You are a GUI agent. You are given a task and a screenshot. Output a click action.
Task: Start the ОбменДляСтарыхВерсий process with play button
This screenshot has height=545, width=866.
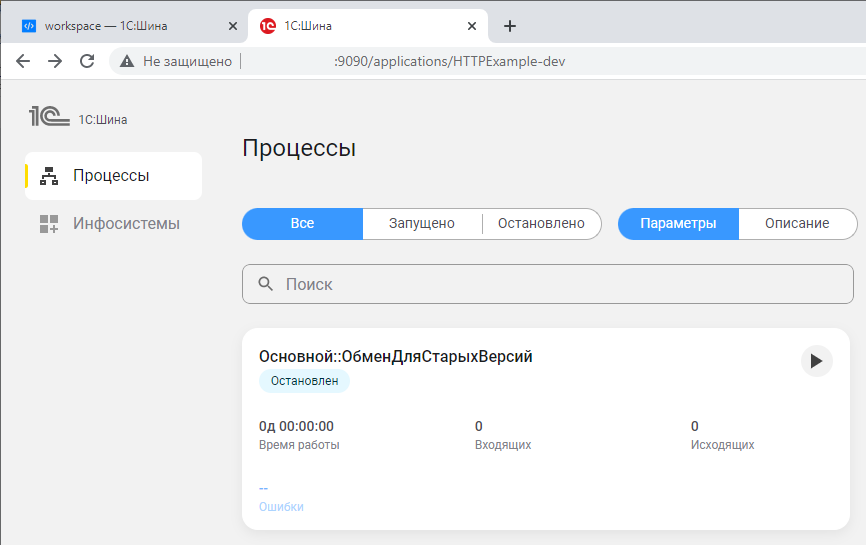(x=816, y=361)
